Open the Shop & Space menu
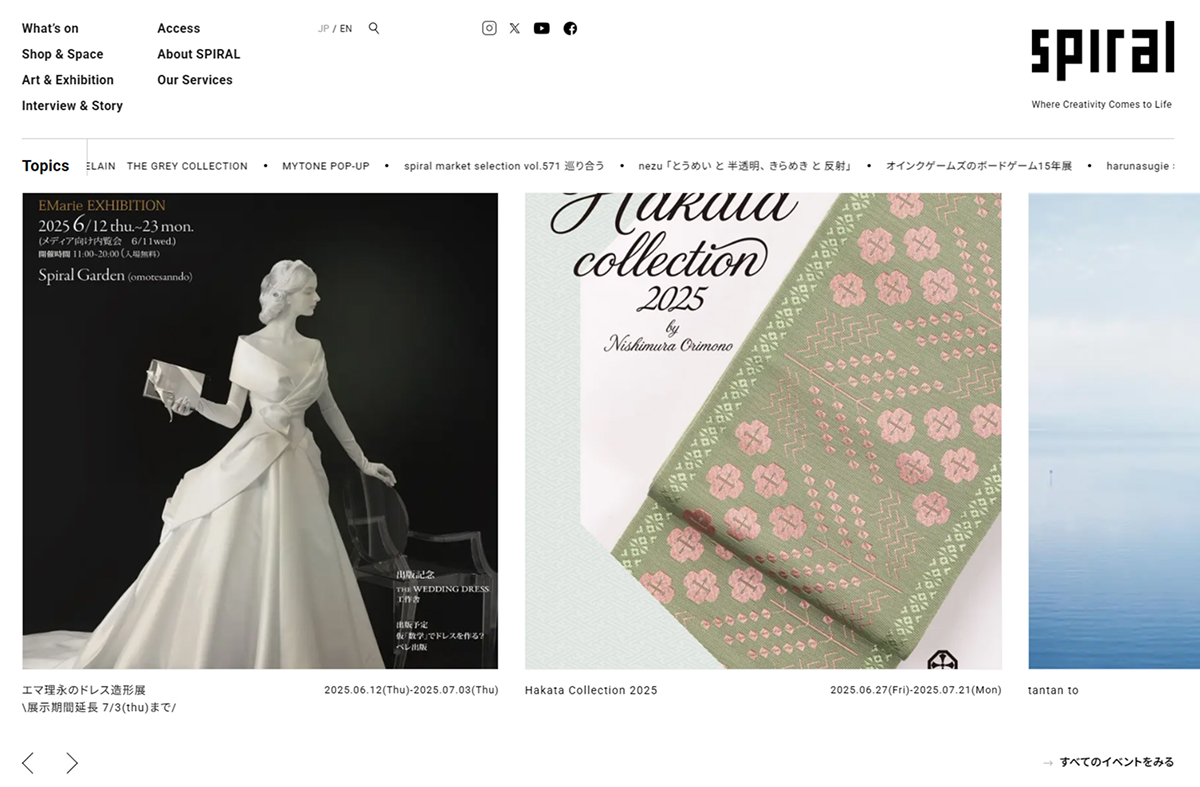This screenshot has height=787, width=1200. (x=62, y=54)
